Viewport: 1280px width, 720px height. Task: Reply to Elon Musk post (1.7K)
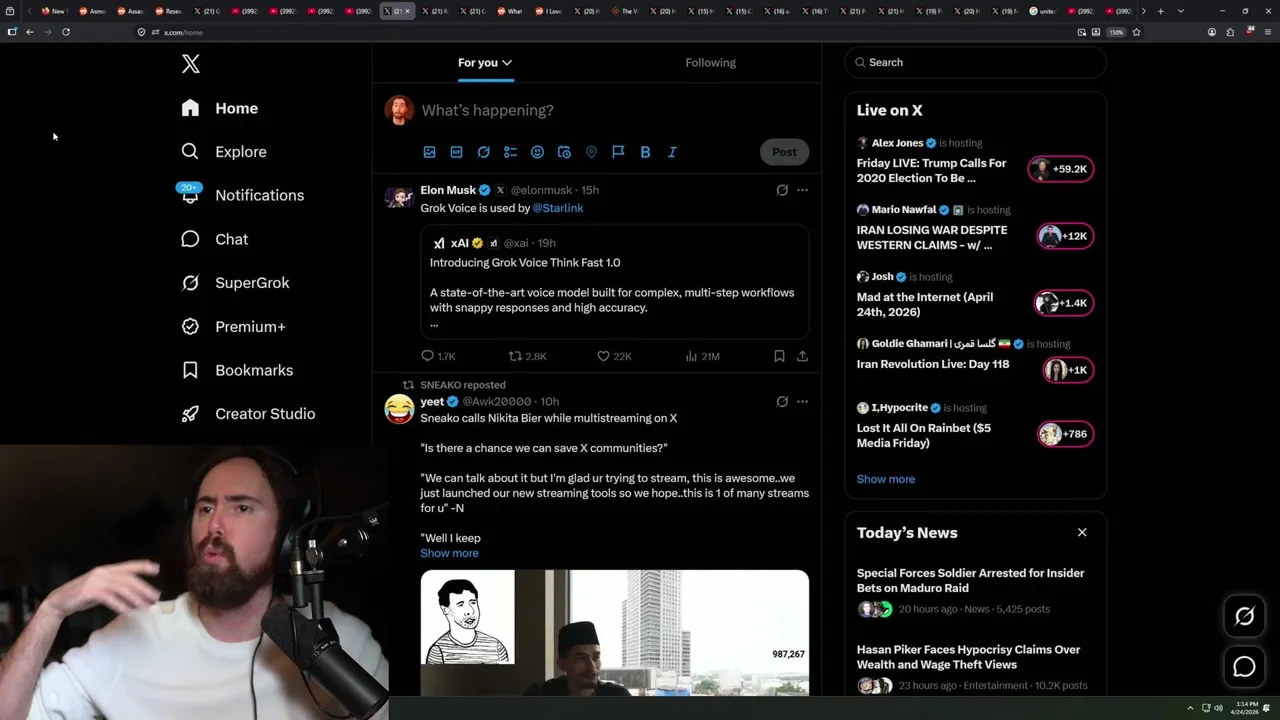click(438, 356)
